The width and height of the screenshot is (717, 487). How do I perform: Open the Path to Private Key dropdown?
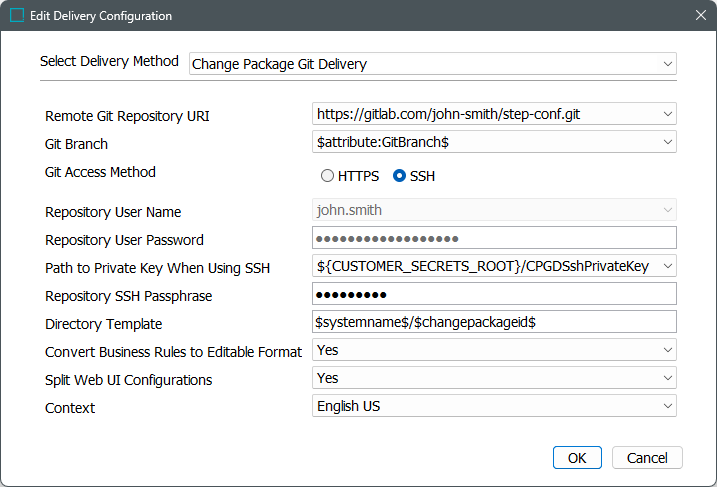pos(668,266)
